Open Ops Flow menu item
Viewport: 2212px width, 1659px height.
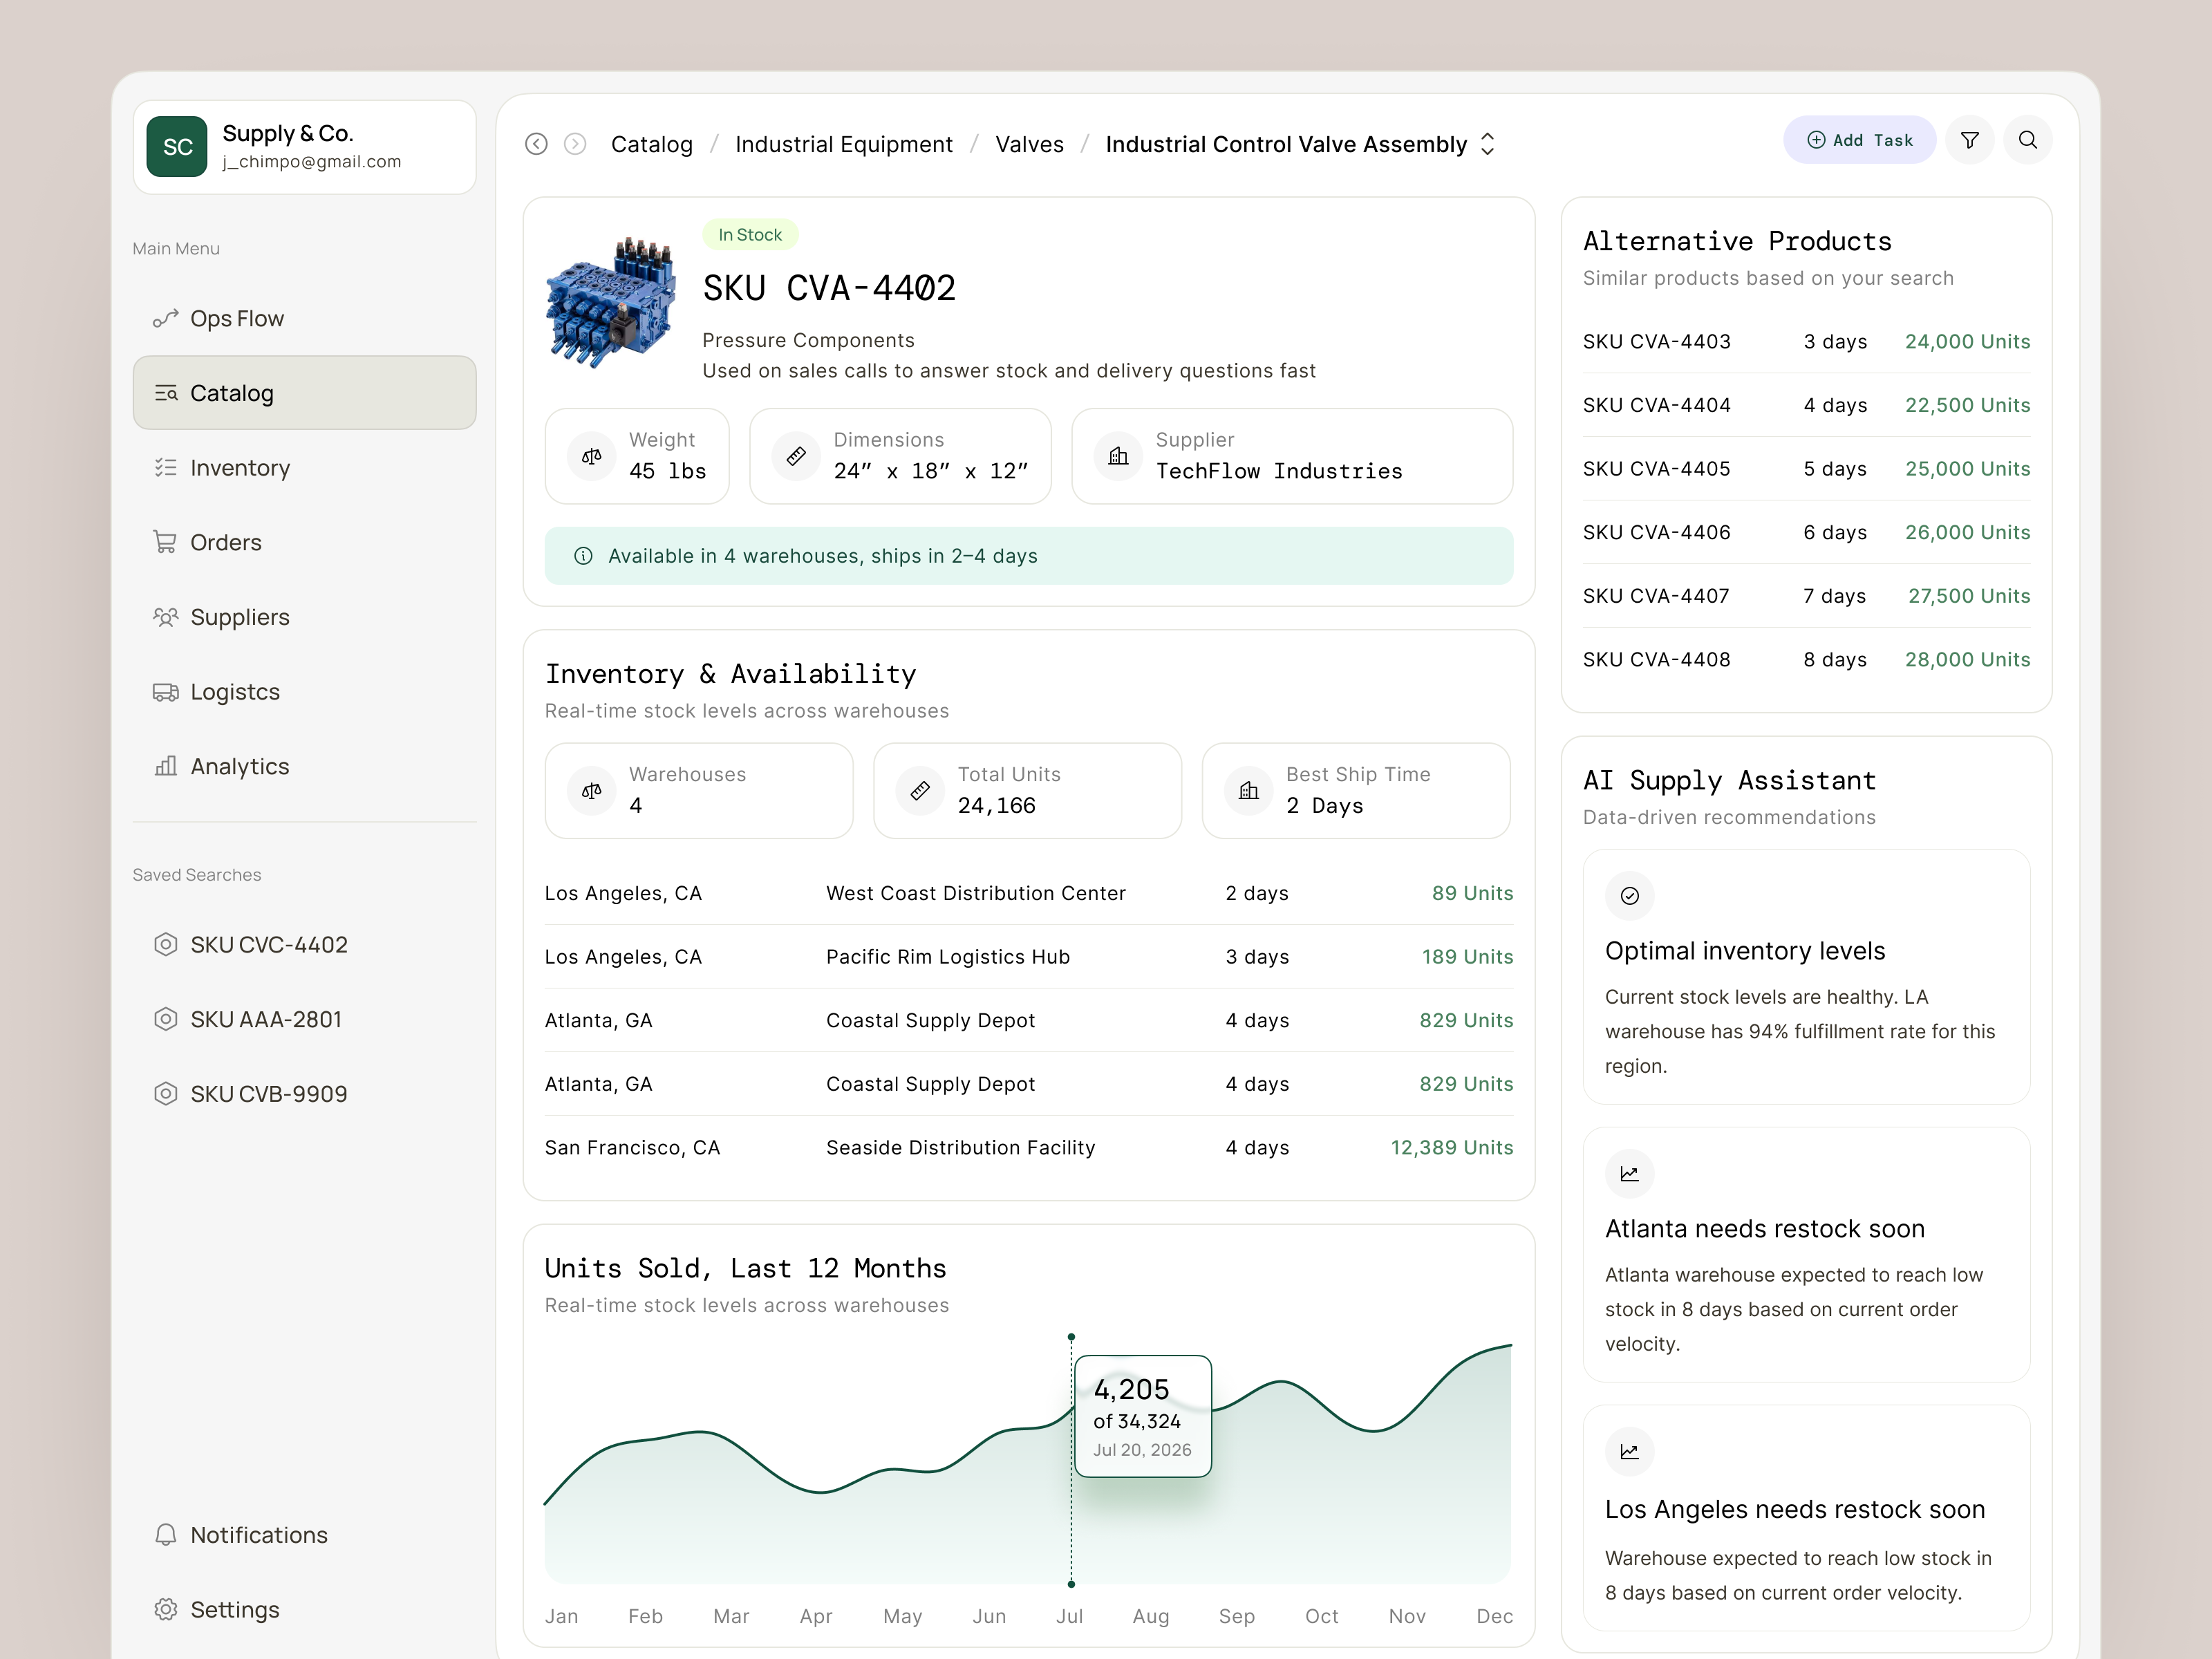click(305, 319)
